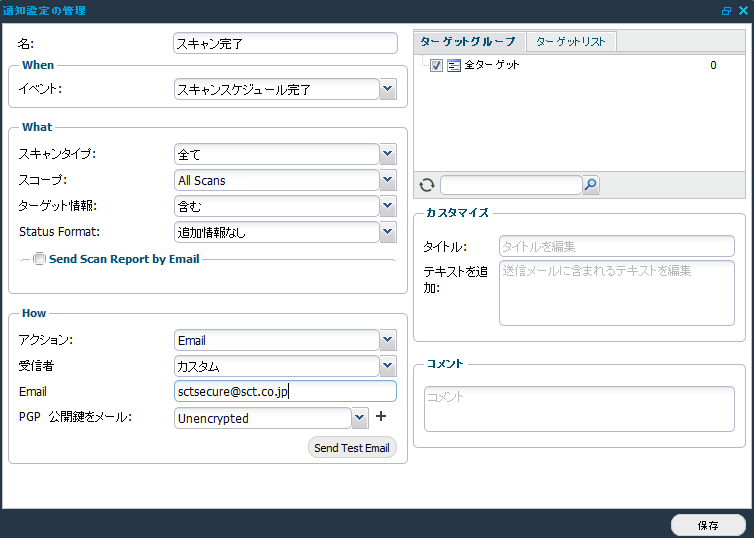Switch to the ターゲットリスト tab

(571, 41)
